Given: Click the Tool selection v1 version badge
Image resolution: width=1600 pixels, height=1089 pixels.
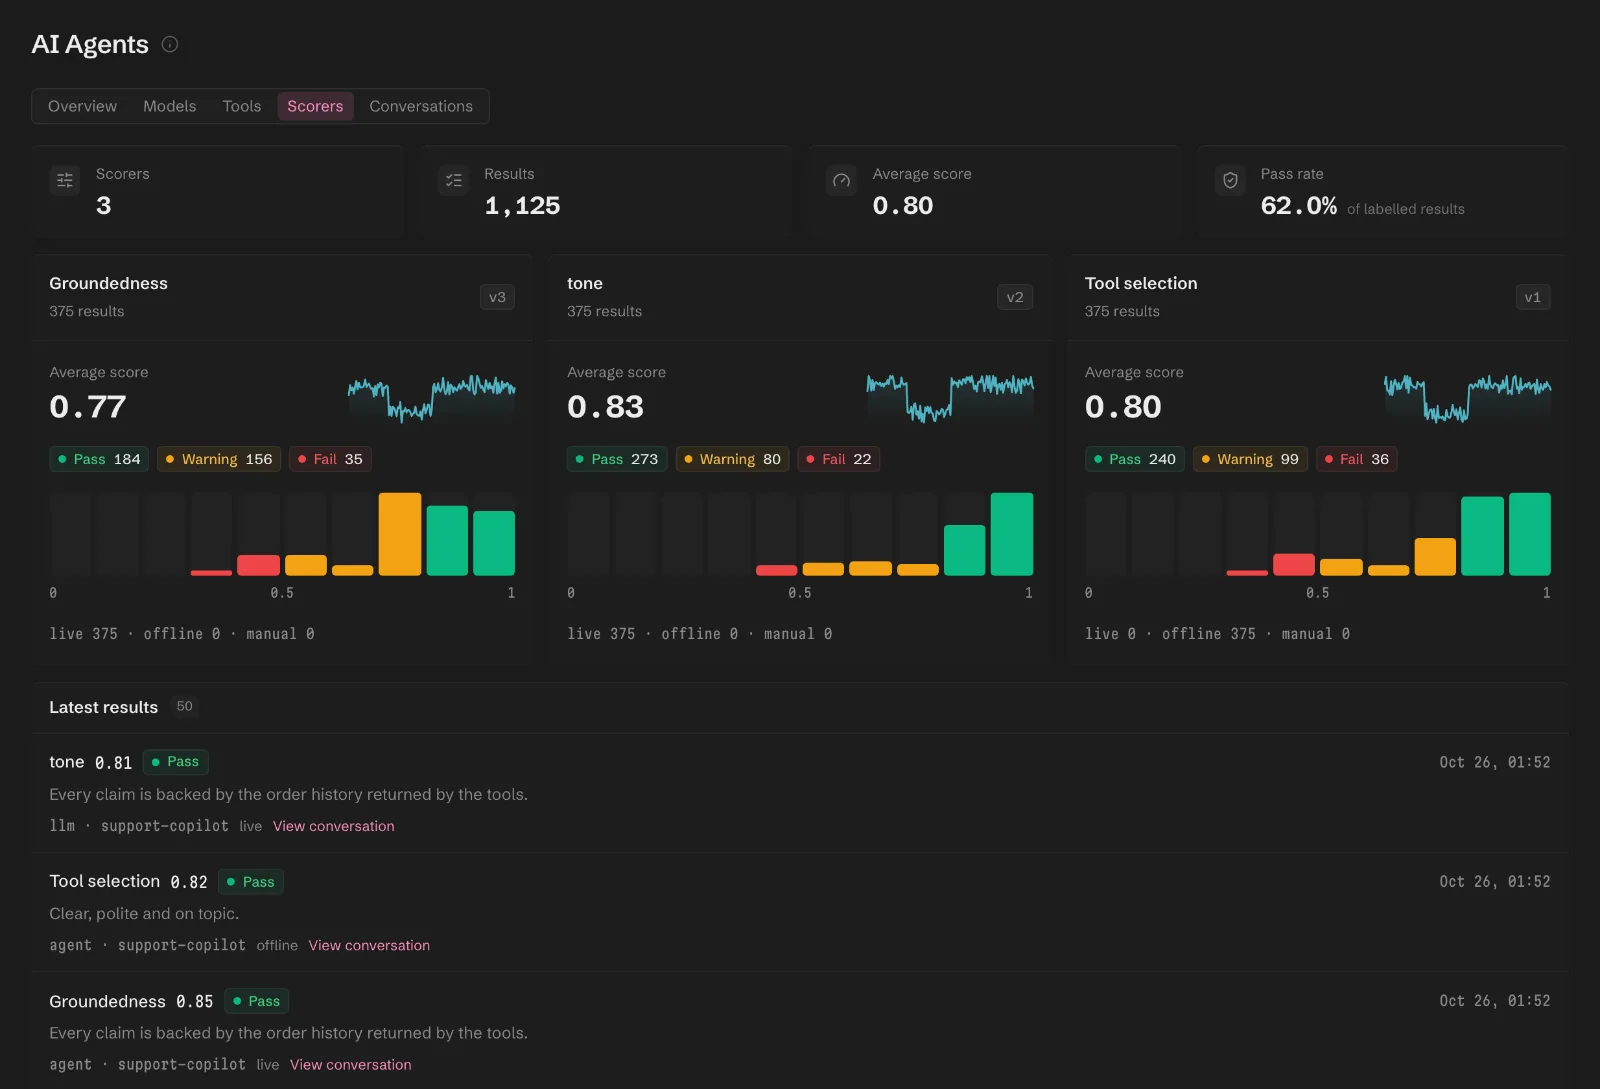Looking at the screenshot, I should (x=1533, y=297).
